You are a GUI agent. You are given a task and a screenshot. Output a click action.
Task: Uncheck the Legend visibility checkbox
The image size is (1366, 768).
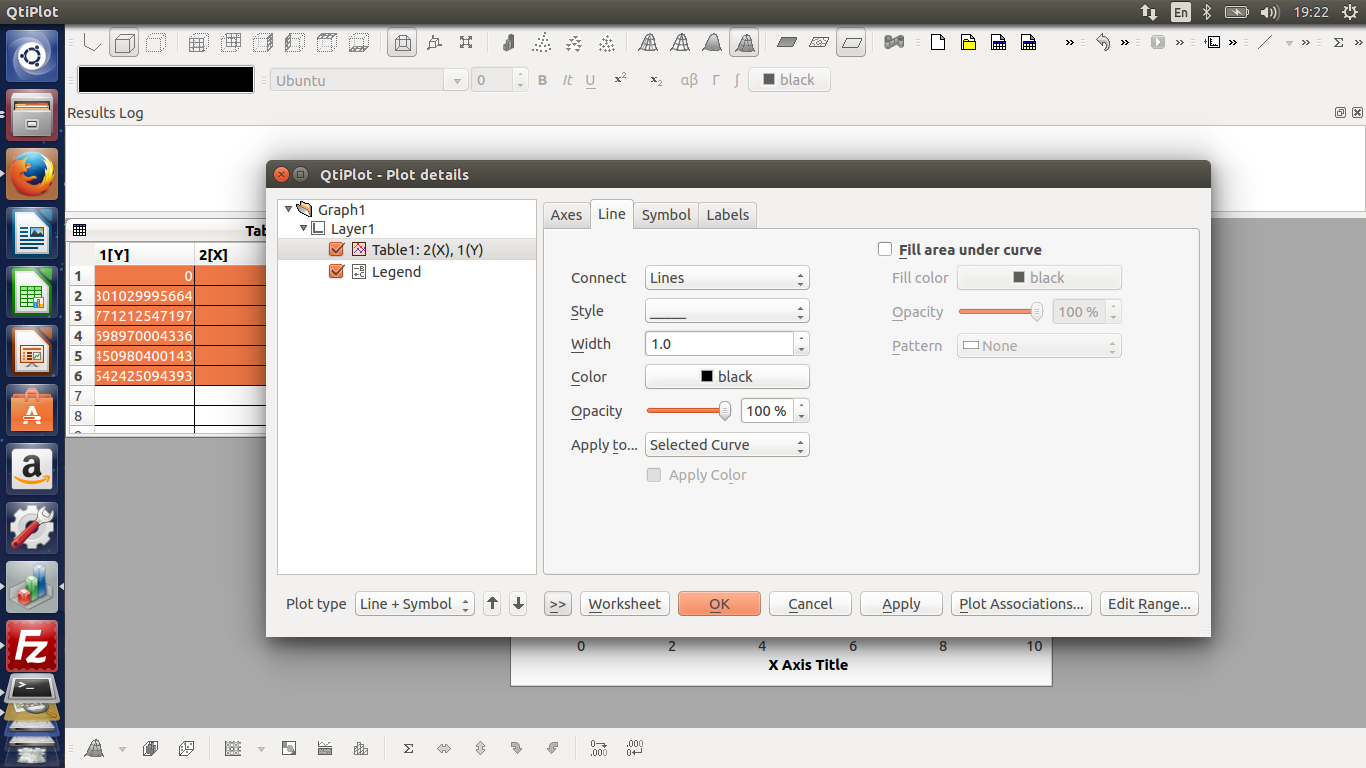(x=336, y=272)
